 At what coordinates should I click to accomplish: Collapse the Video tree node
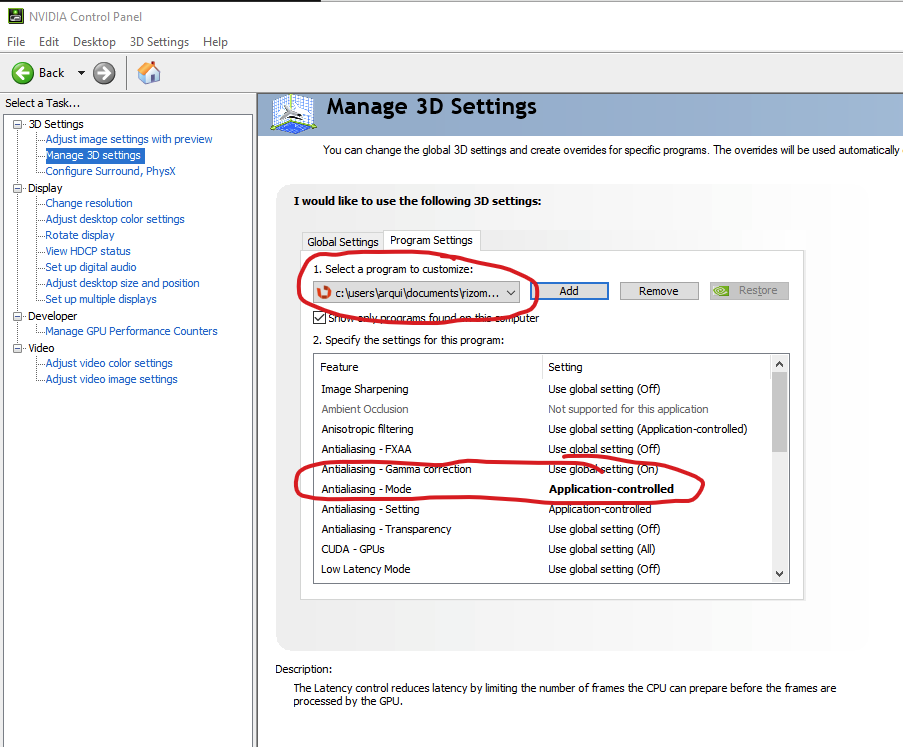click(x=18, y=348)
